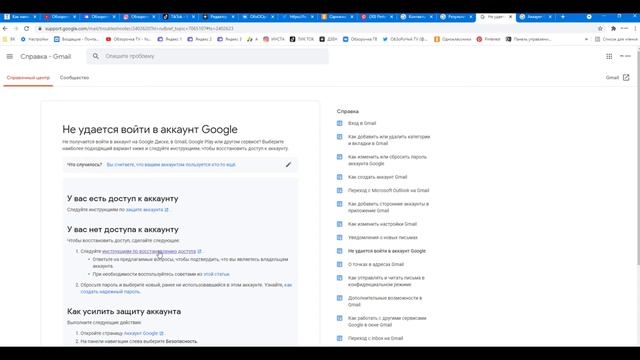The height and width of the screenshot is (360, 640).
Task: Open the 'Панель управления' bookmark
Action: pos(528,39)
